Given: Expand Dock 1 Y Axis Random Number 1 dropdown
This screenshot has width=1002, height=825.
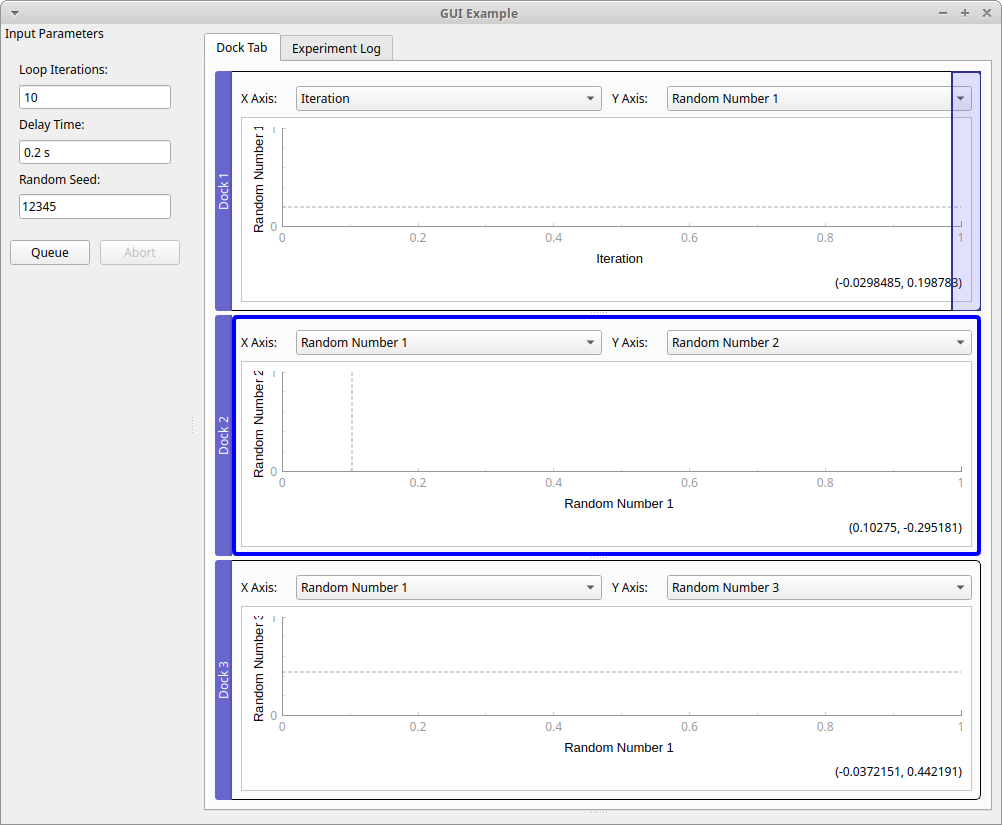Looking at the screenshot, I should [818, 99].
